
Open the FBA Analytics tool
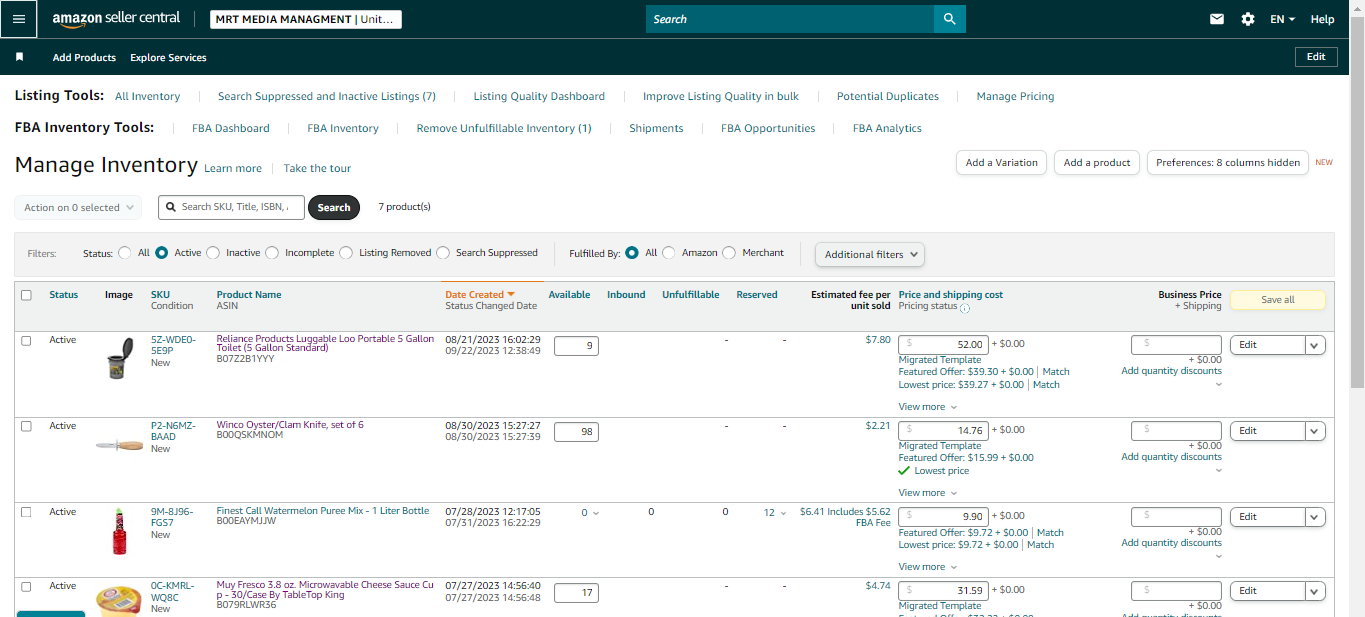pyautogui.click(x=887, y=129)
